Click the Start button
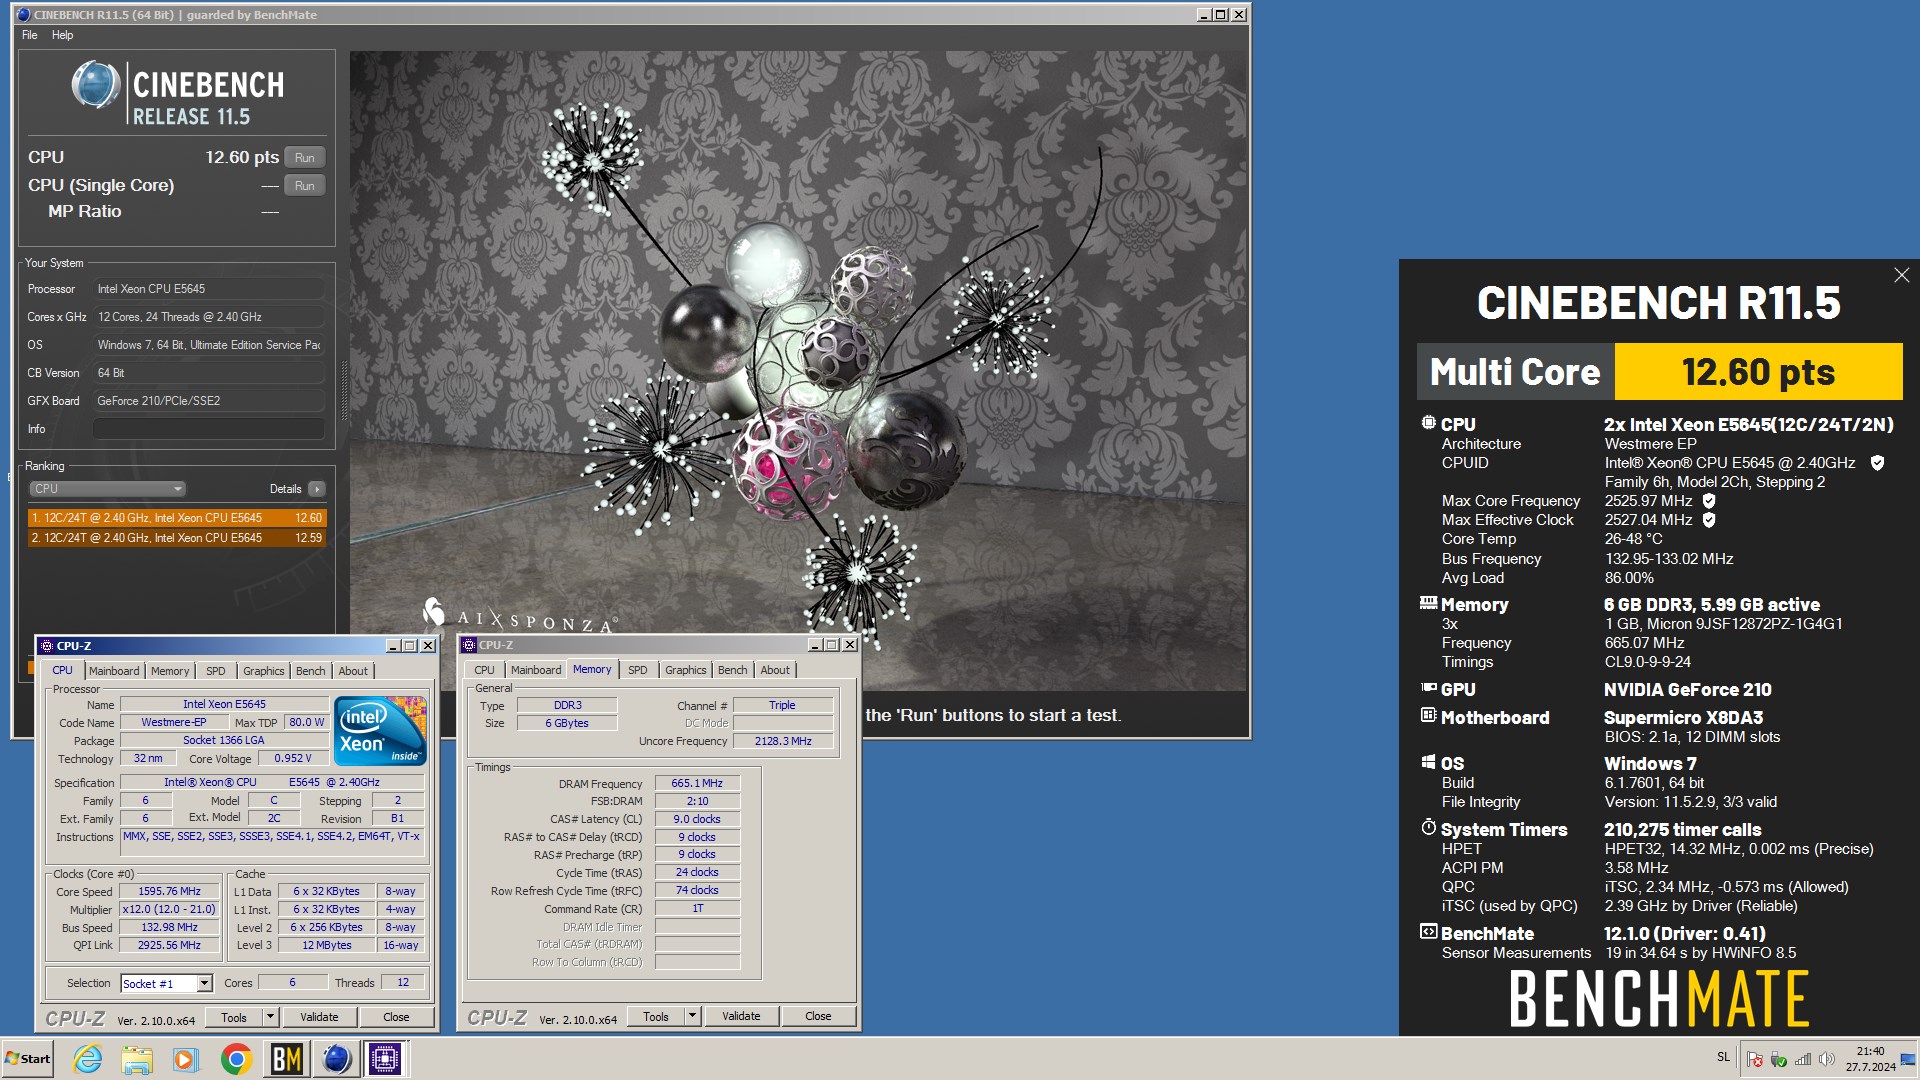 [28, 1059]
